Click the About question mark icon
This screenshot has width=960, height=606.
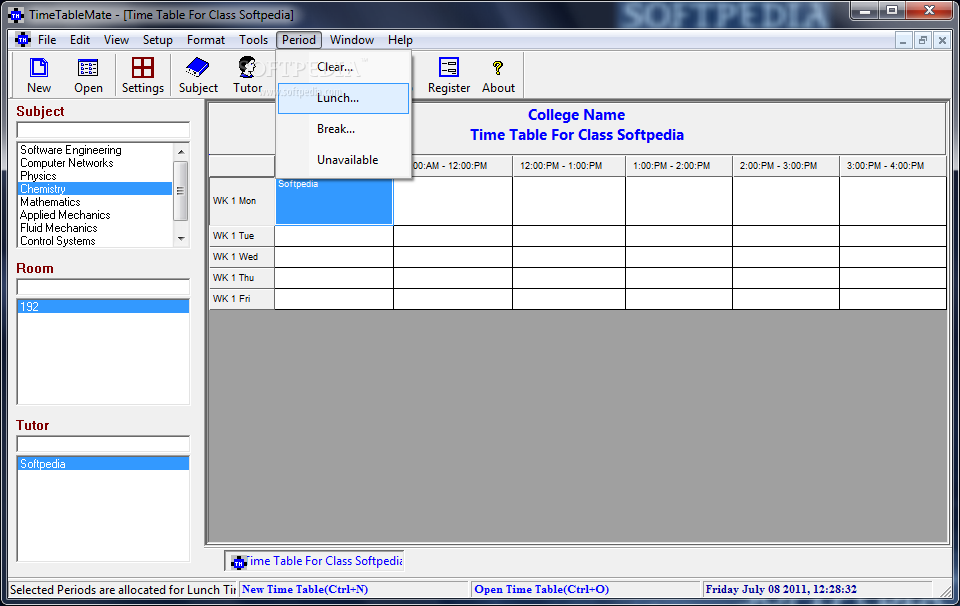pos(498,67)
